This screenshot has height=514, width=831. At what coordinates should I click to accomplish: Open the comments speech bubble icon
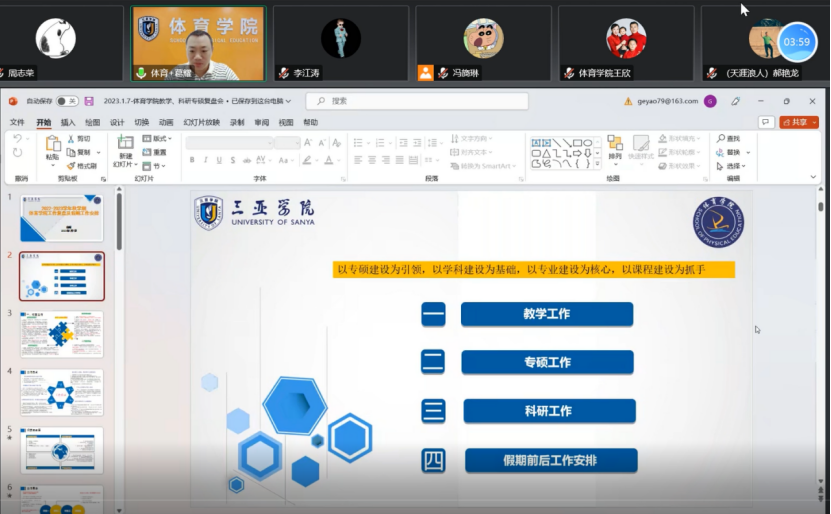point(766,122)
